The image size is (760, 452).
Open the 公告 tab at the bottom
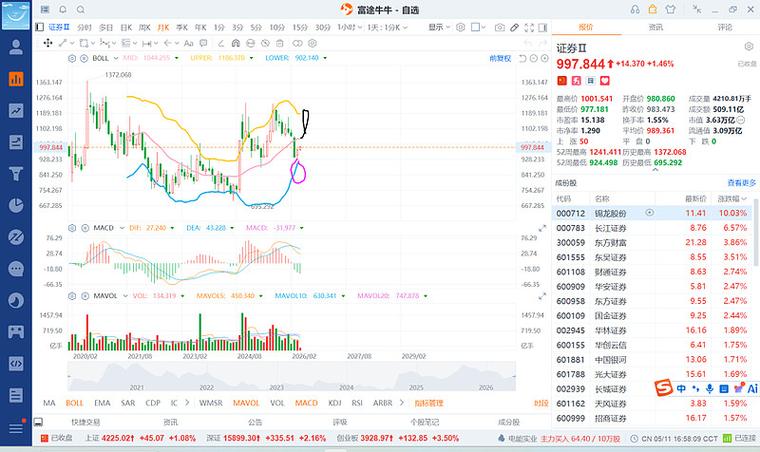255,422
